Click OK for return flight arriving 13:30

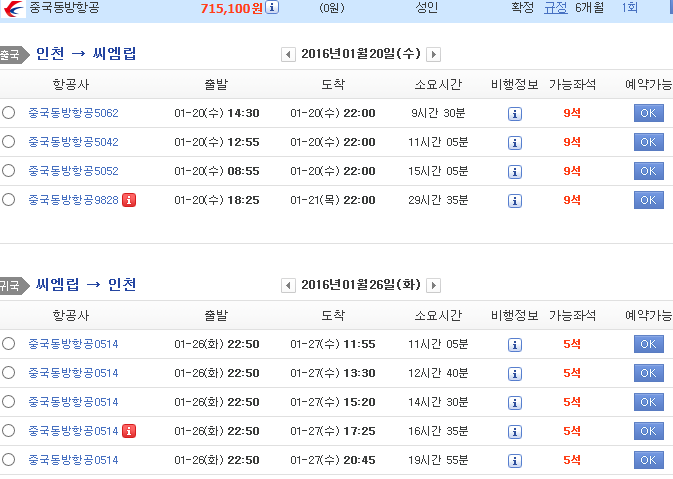[649, 373]
